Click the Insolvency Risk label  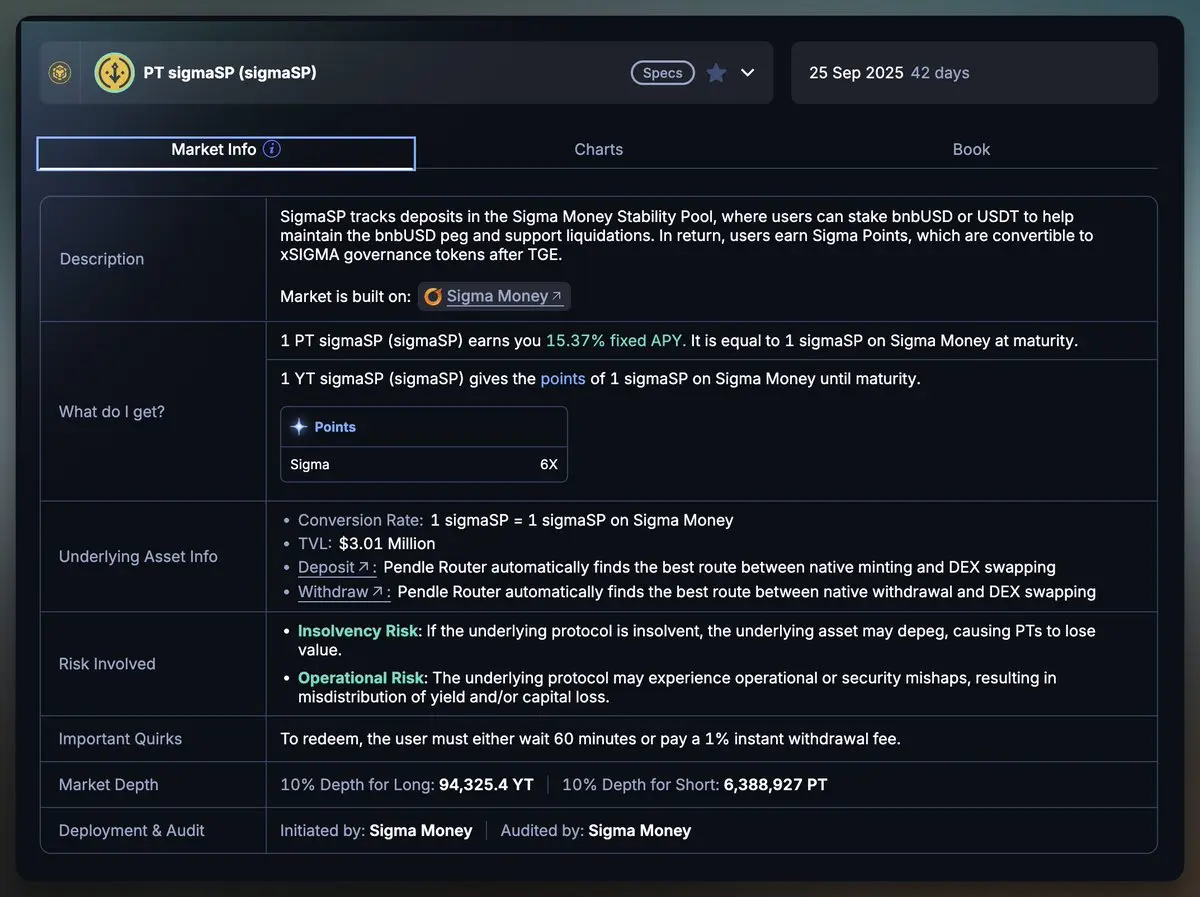pos(357,631)
